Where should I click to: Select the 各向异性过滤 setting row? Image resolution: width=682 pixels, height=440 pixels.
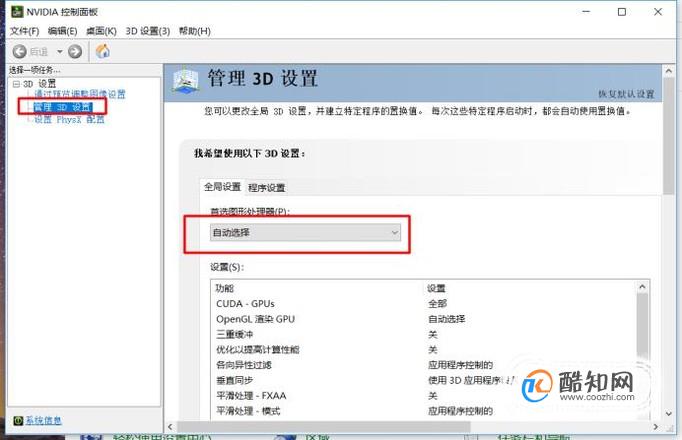(x=424, y=365)
